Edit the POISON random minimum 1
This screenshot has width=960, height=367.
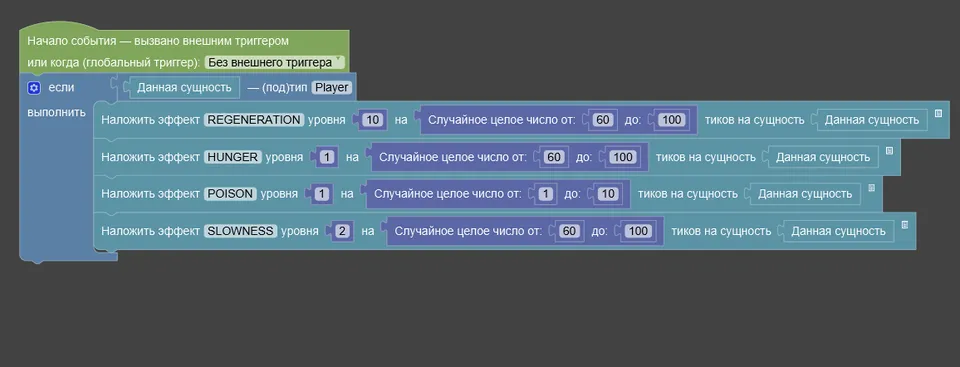point(546,195)
